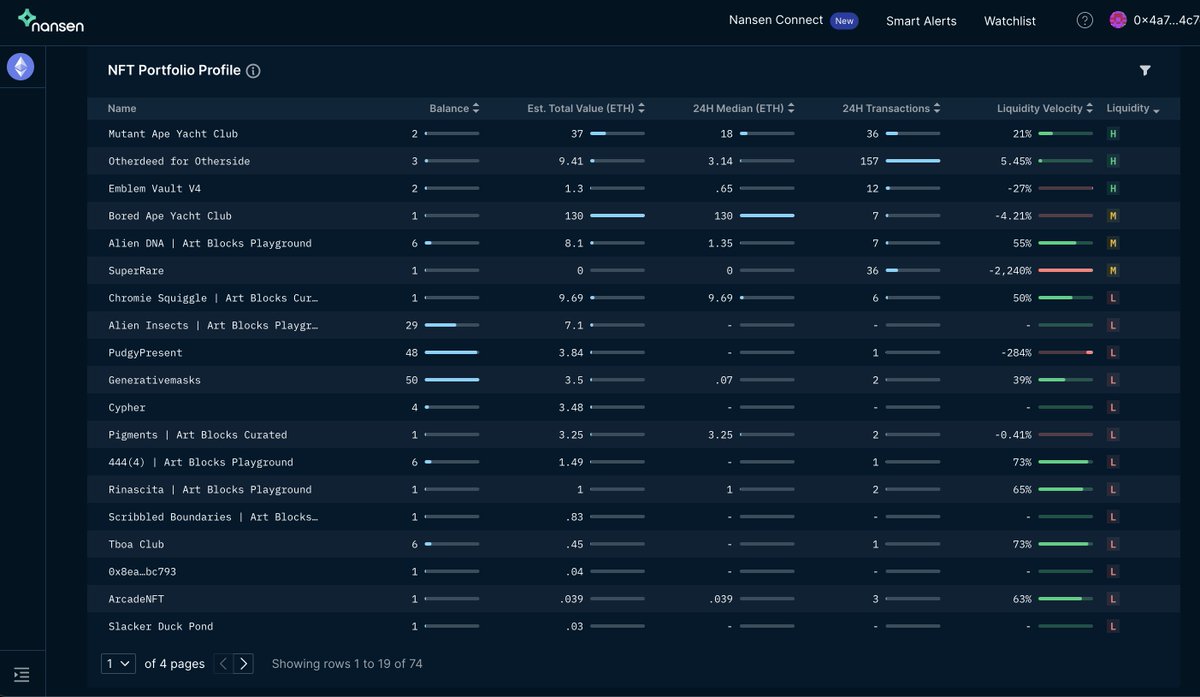Click the 0x4a7...4c7 wallet address
This screenshot has width=1200, height=697.
(x=1166, y=21)
